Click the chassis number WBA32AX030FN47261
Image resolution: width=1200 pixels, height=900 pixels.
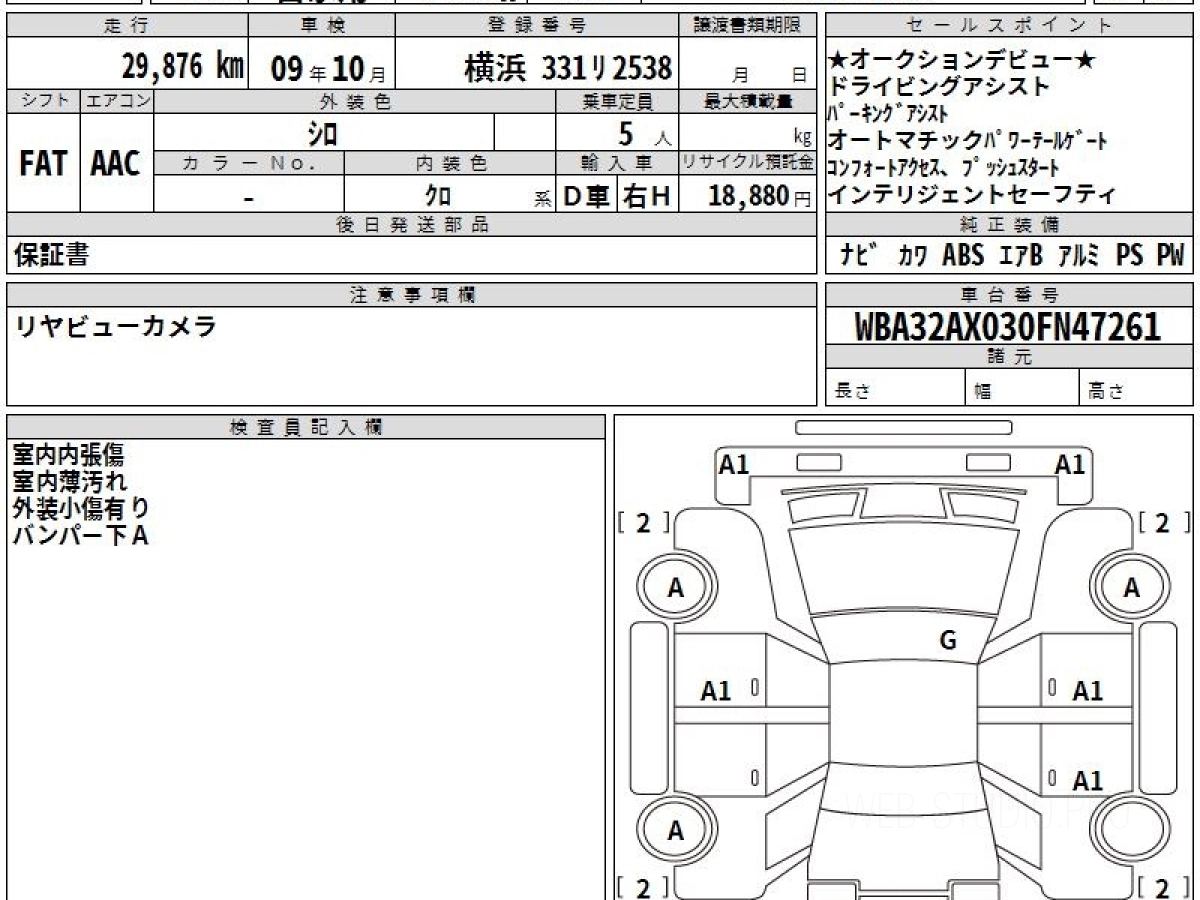pos(1008,327)
